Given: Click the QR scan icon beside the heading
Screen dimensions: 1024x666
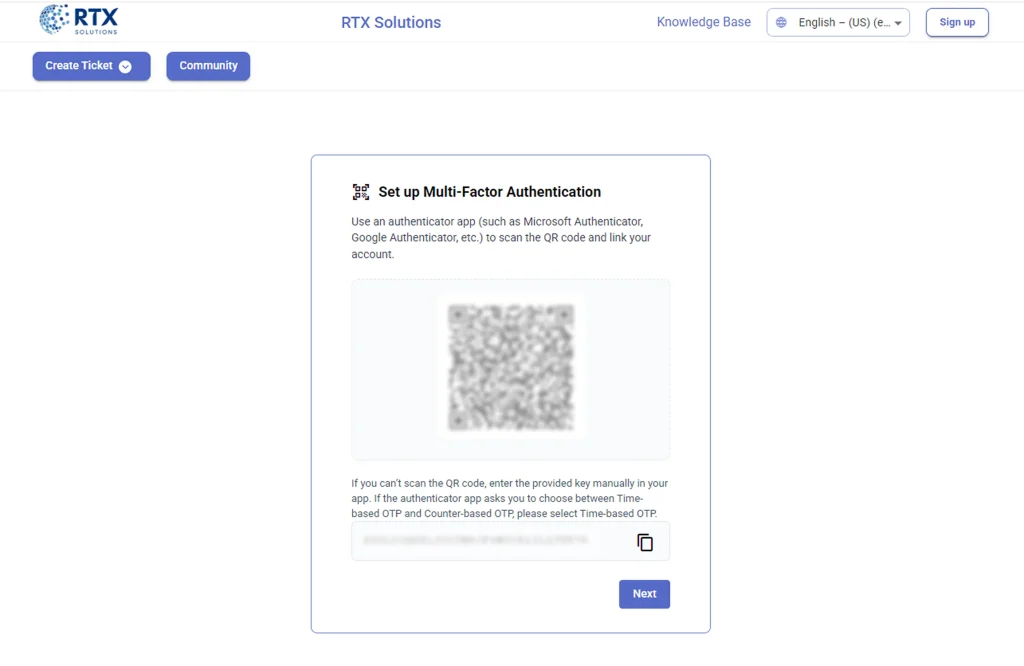Looking at the screenshot, I should pyautogui.click(x=360, y=191).
